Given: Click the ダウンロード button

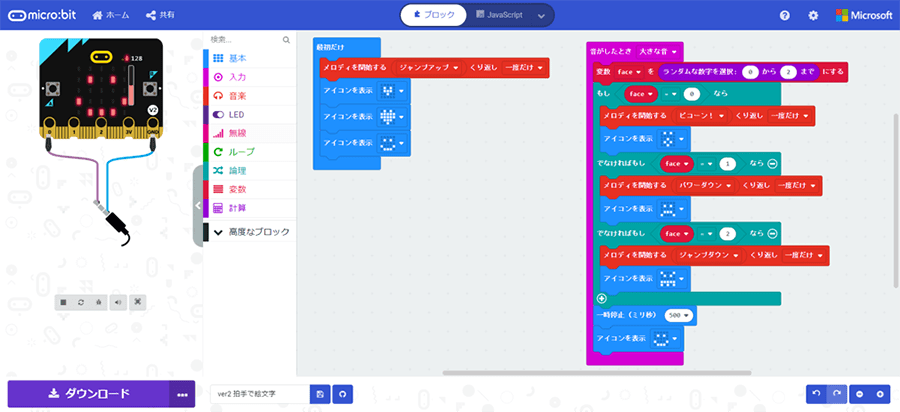Looking at the screenshot, I should 88,394.
